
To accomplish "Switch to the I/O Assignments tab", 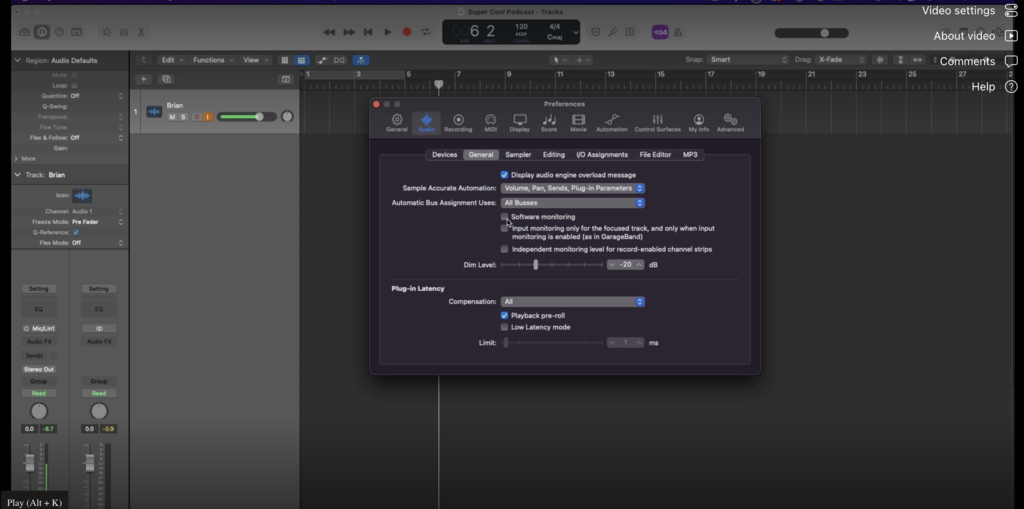I will coord(602,155).
